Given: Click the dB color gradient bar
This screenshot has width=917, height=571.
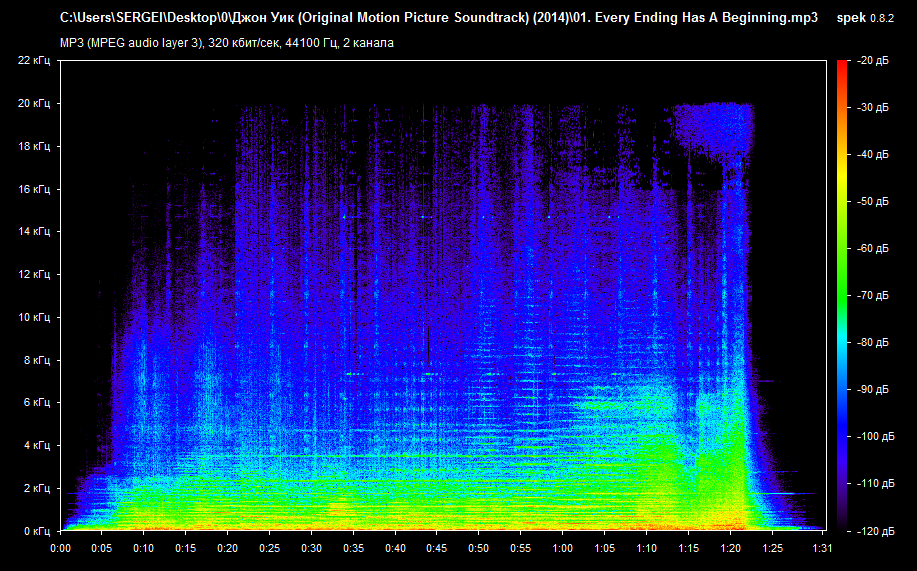Looking at the screenshot, I should coord(842,295).
